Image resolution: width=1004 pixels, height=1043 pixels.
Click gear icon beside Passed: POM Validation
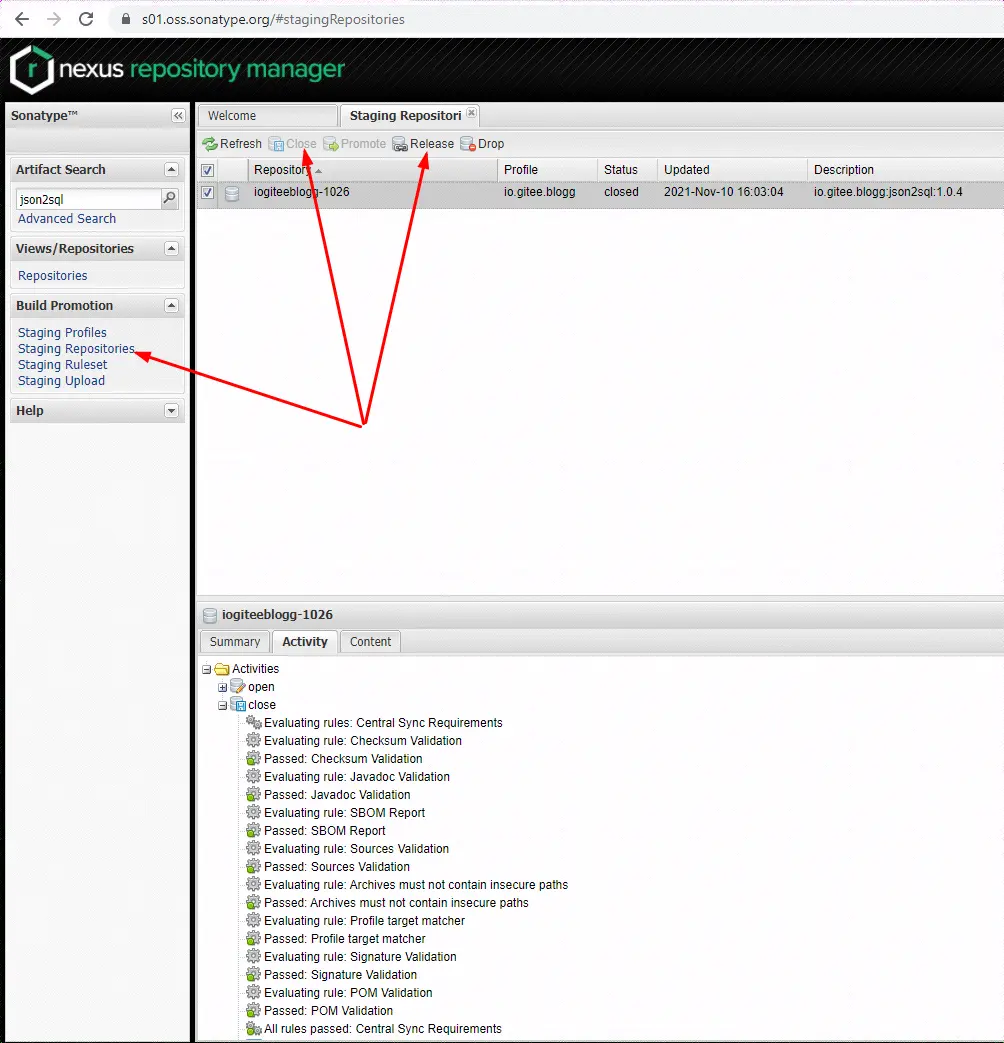click(x=253, y=1010)
